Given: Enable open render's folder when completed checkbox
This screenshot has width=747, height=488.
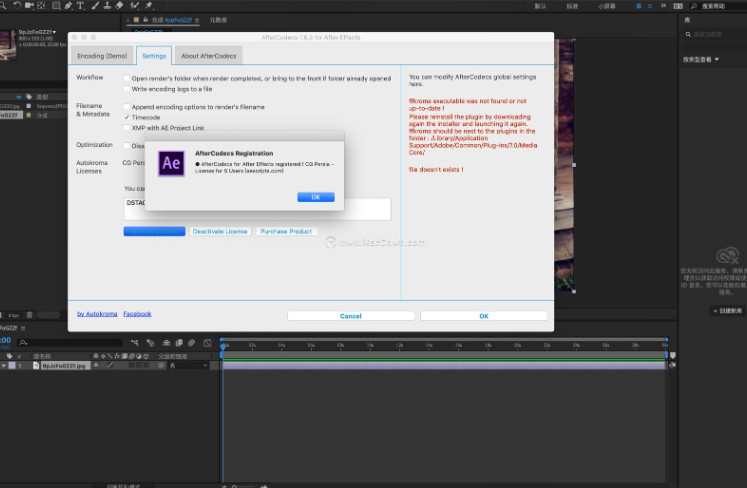Looking at the screenshot, I should tap(126, 78).
